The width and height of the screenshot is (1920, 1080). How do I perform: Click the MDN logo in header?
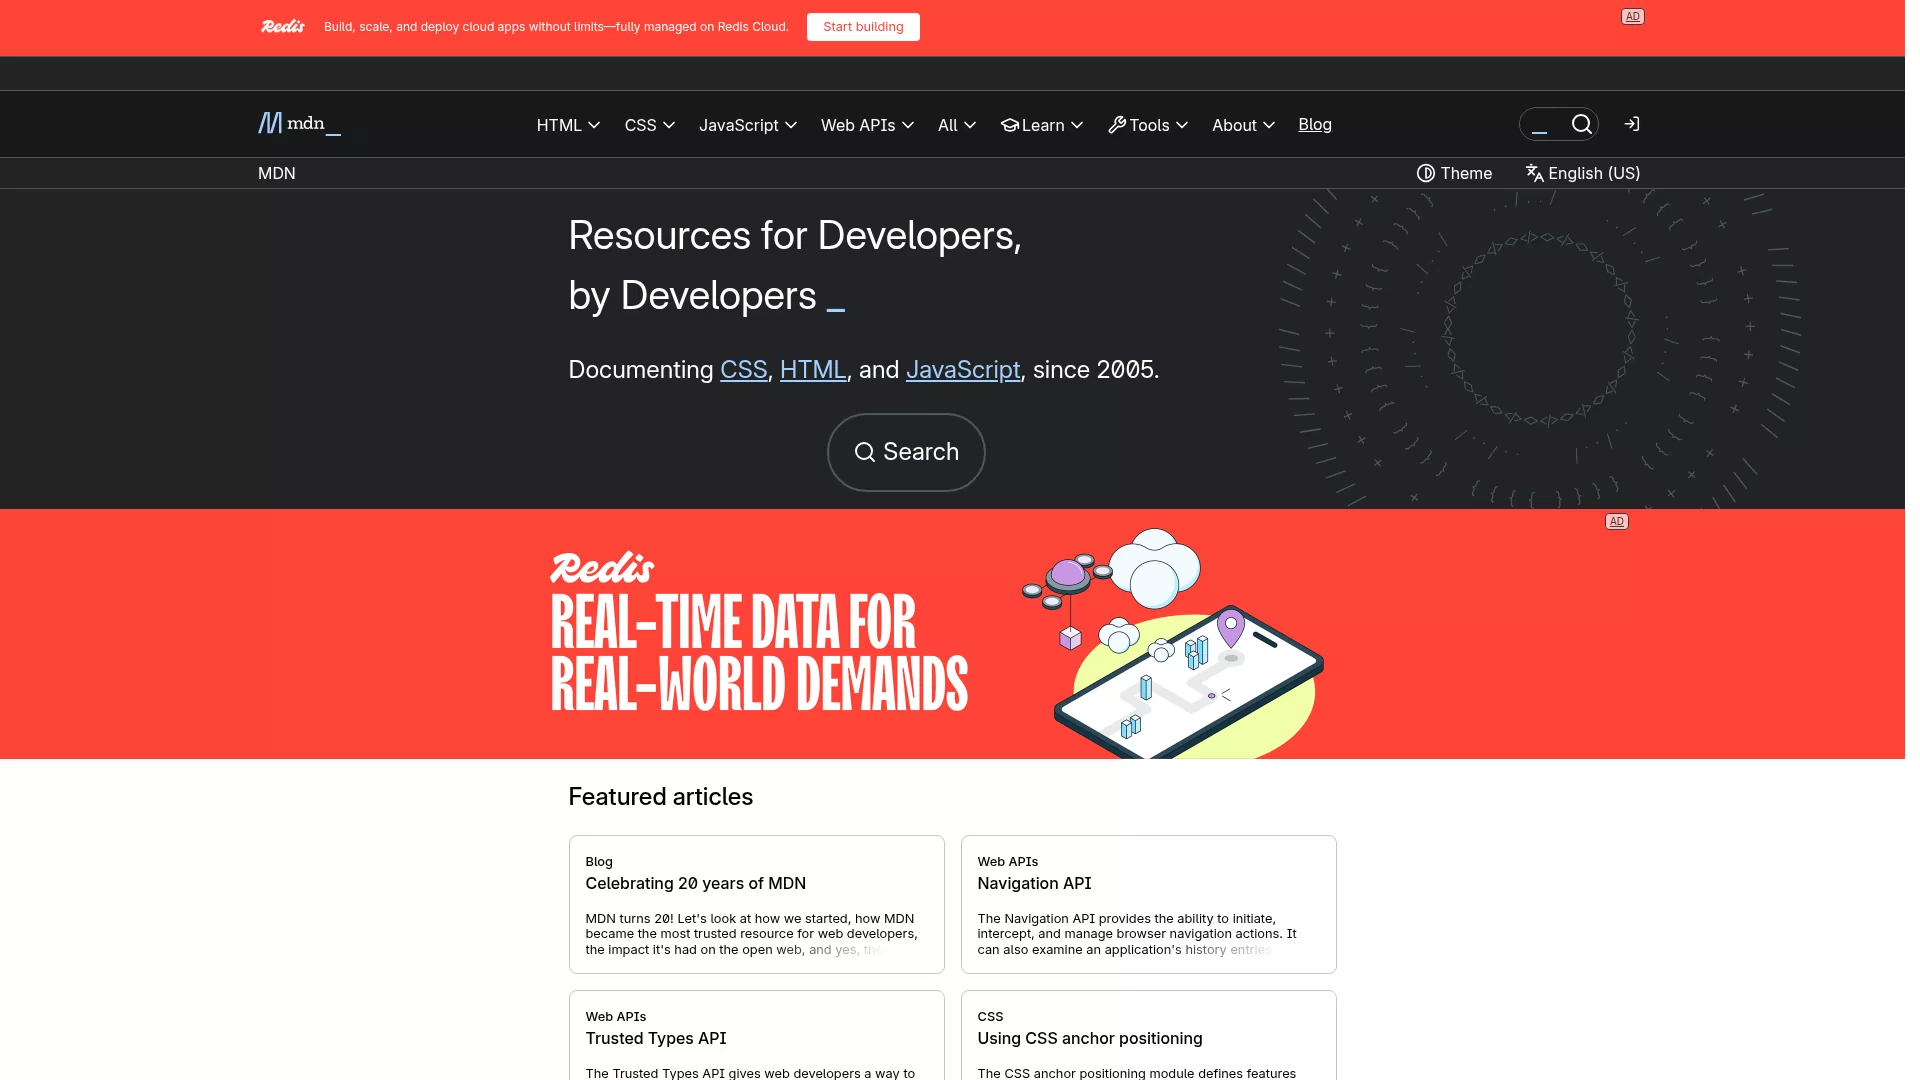[x=300, y=124]
